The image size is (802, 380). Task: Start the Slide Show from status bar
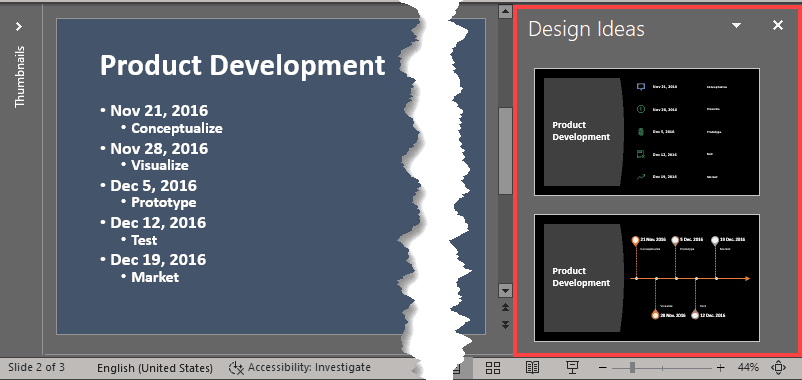pyautogui.click(x=572, y=367)
